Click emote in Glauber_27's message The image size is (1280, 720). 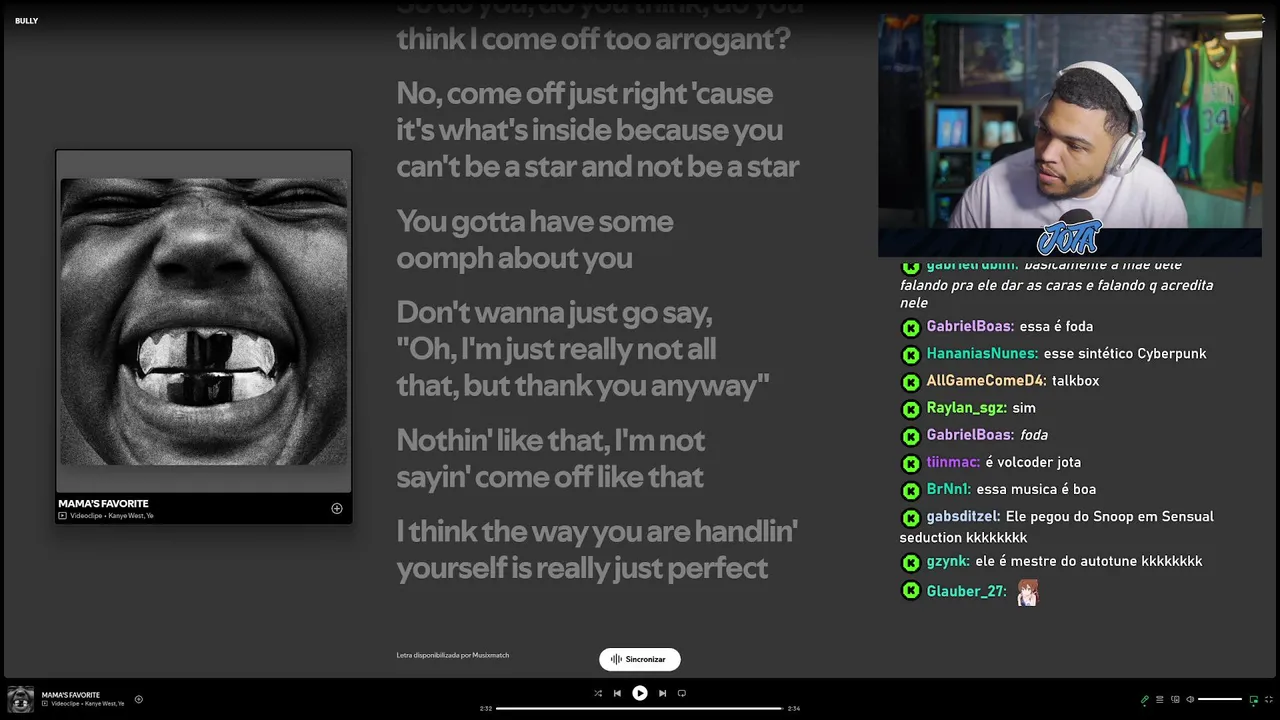pos(1028,593)
